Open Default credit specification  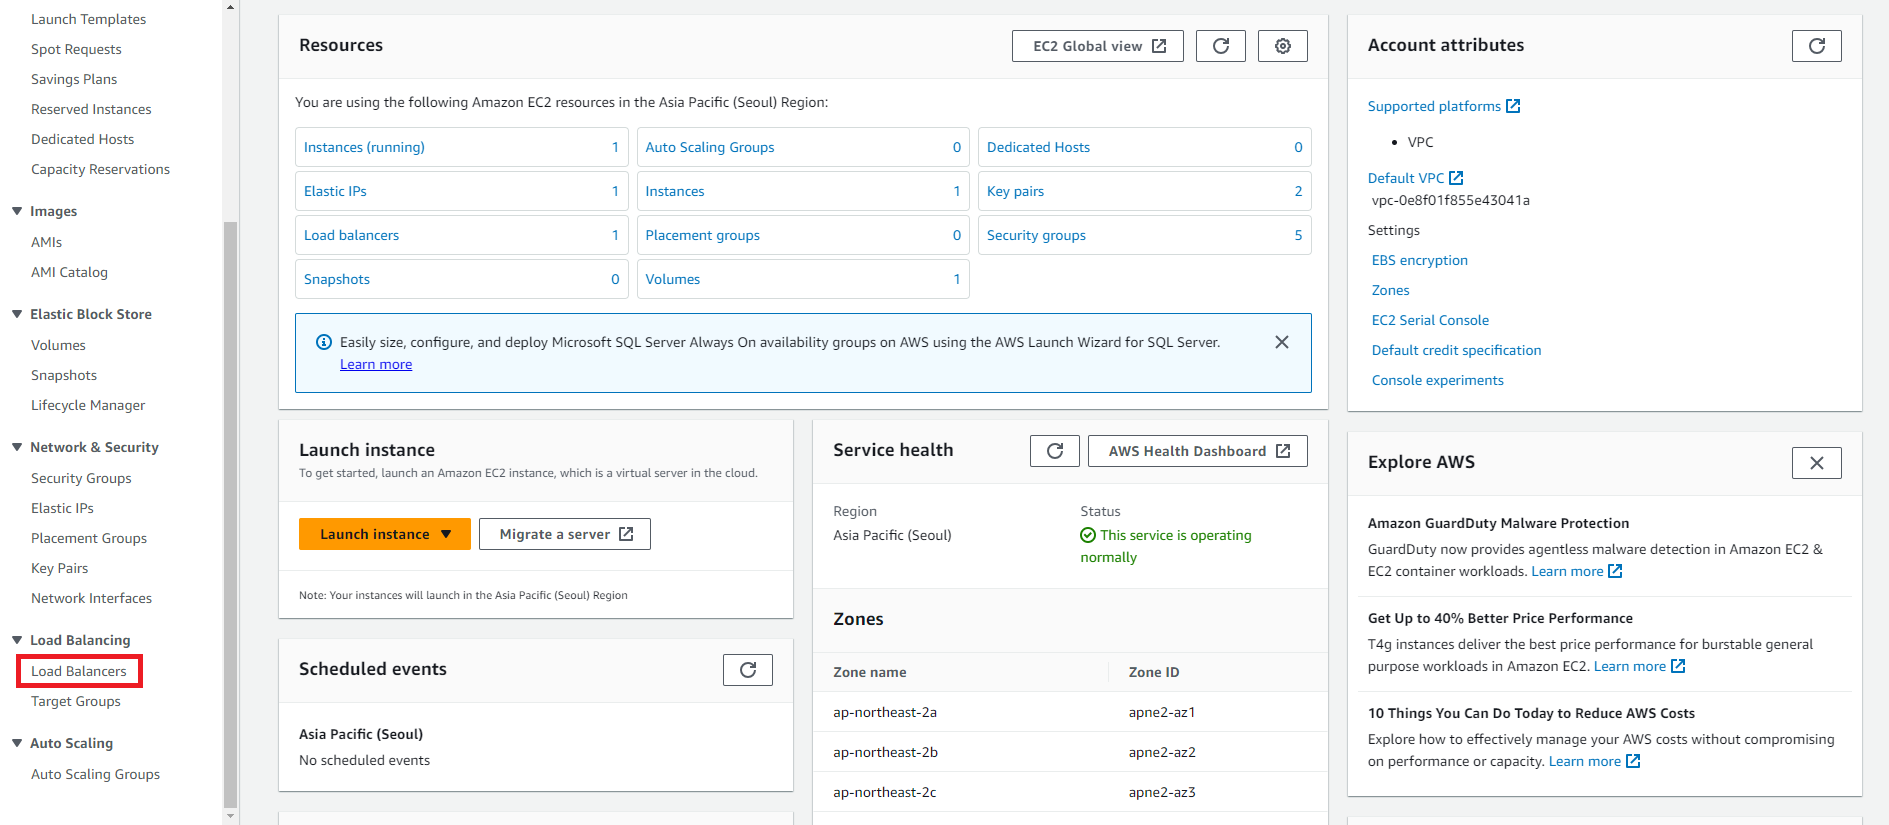[x=1456, y=350]
